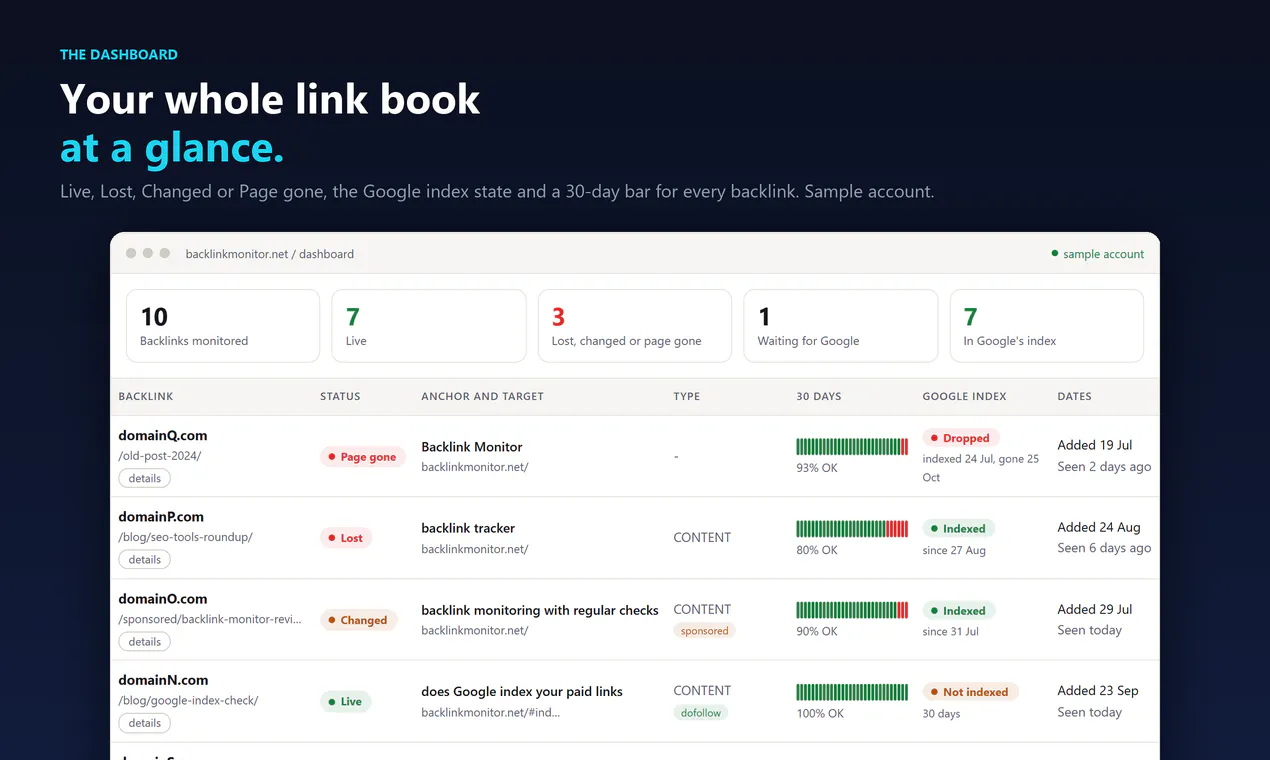Click the Waiting for Google card
The image size is (1270, 760).
pyautogui.click(x=841, y=326)
